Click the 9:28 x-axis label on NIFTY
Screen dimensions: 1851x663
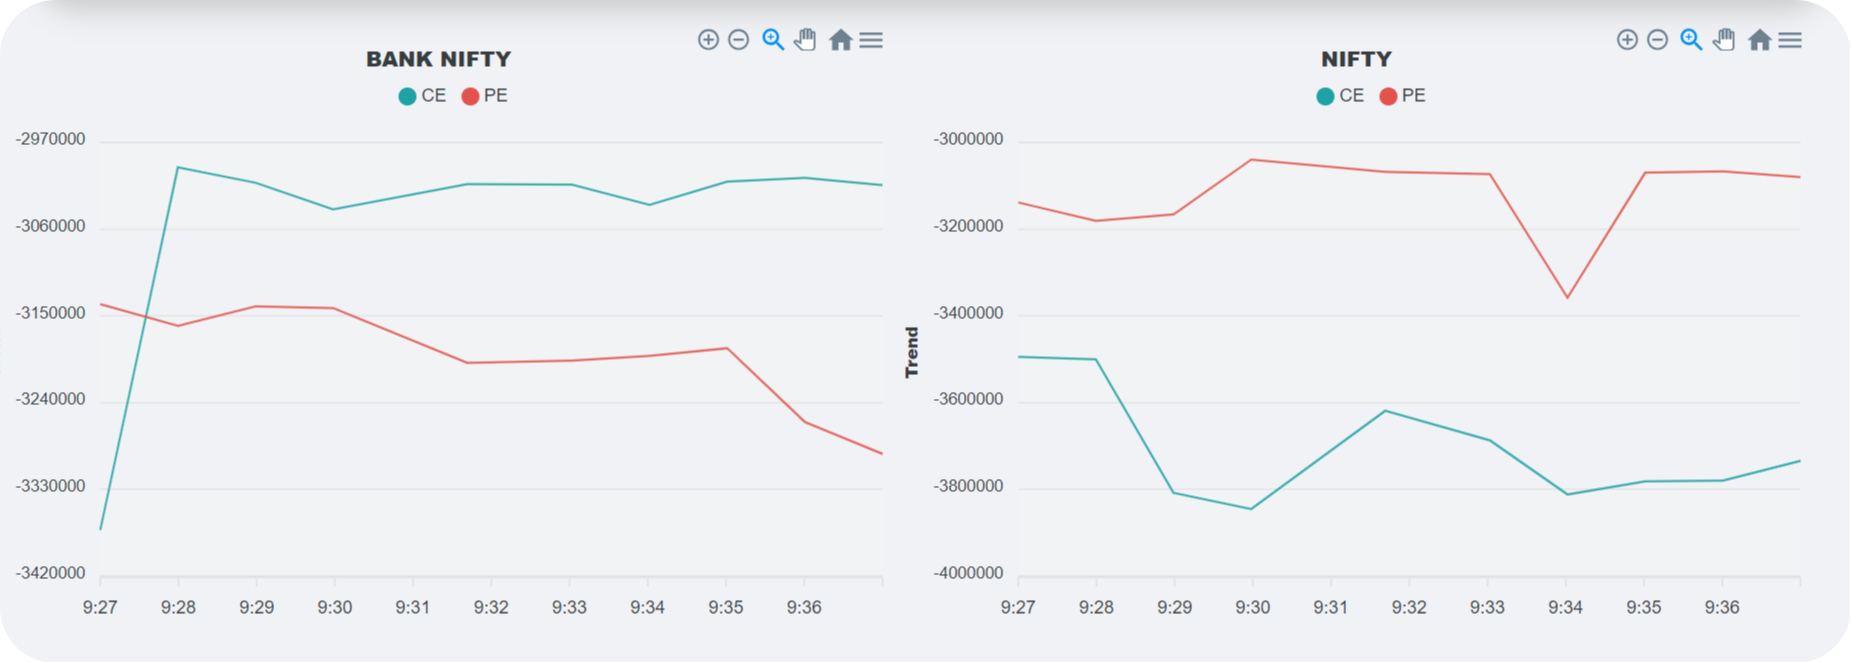tap(1096, 608)
